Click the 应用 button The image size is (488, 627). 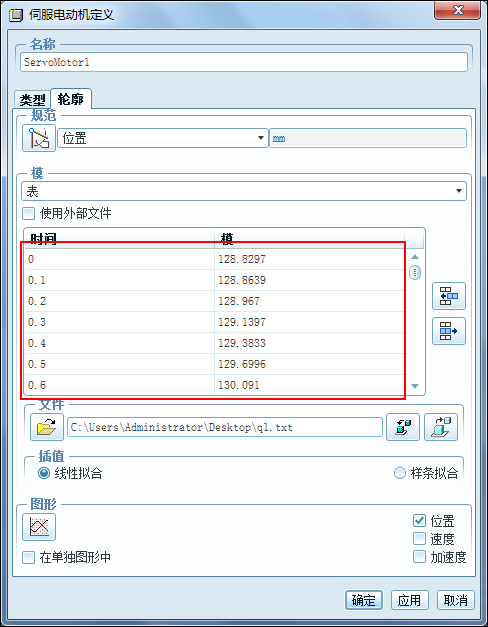click(x=410, y=600)
